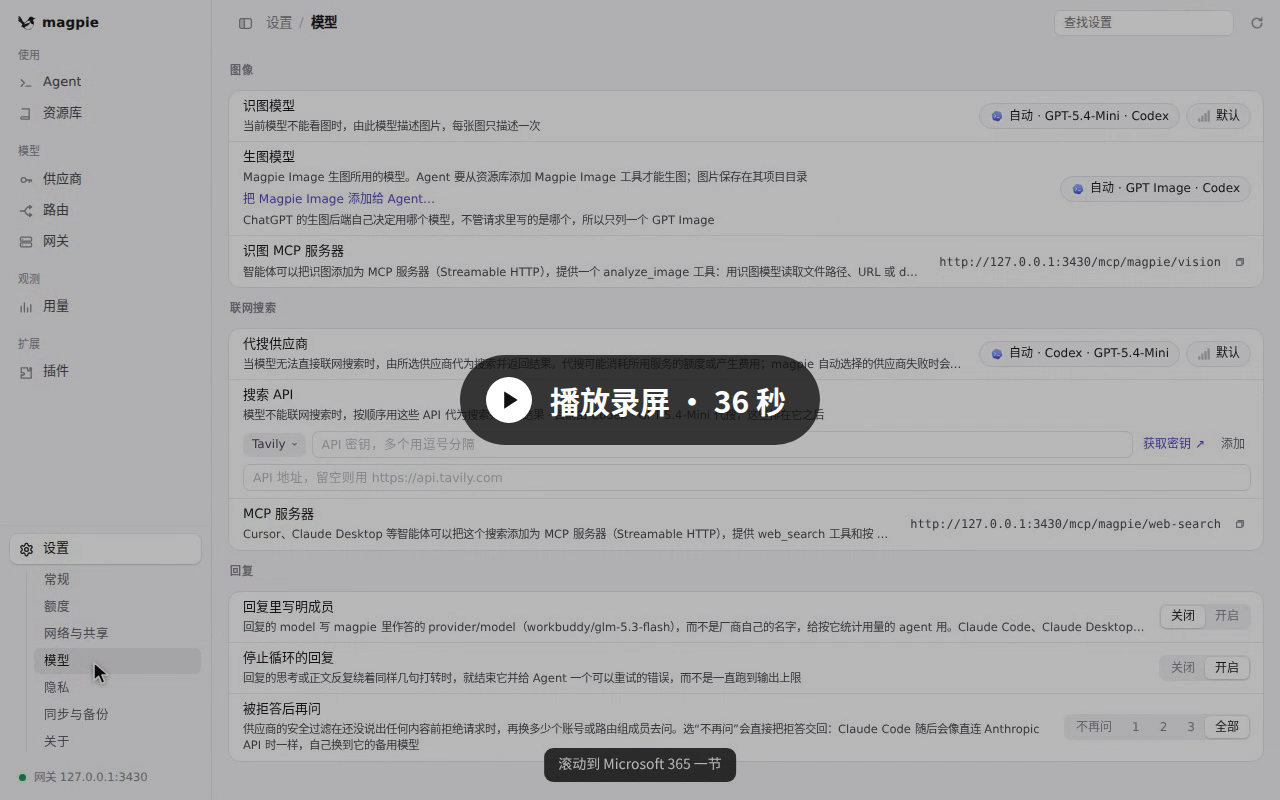Select 全部 for 被拒答后再问

click(1226, 727)
